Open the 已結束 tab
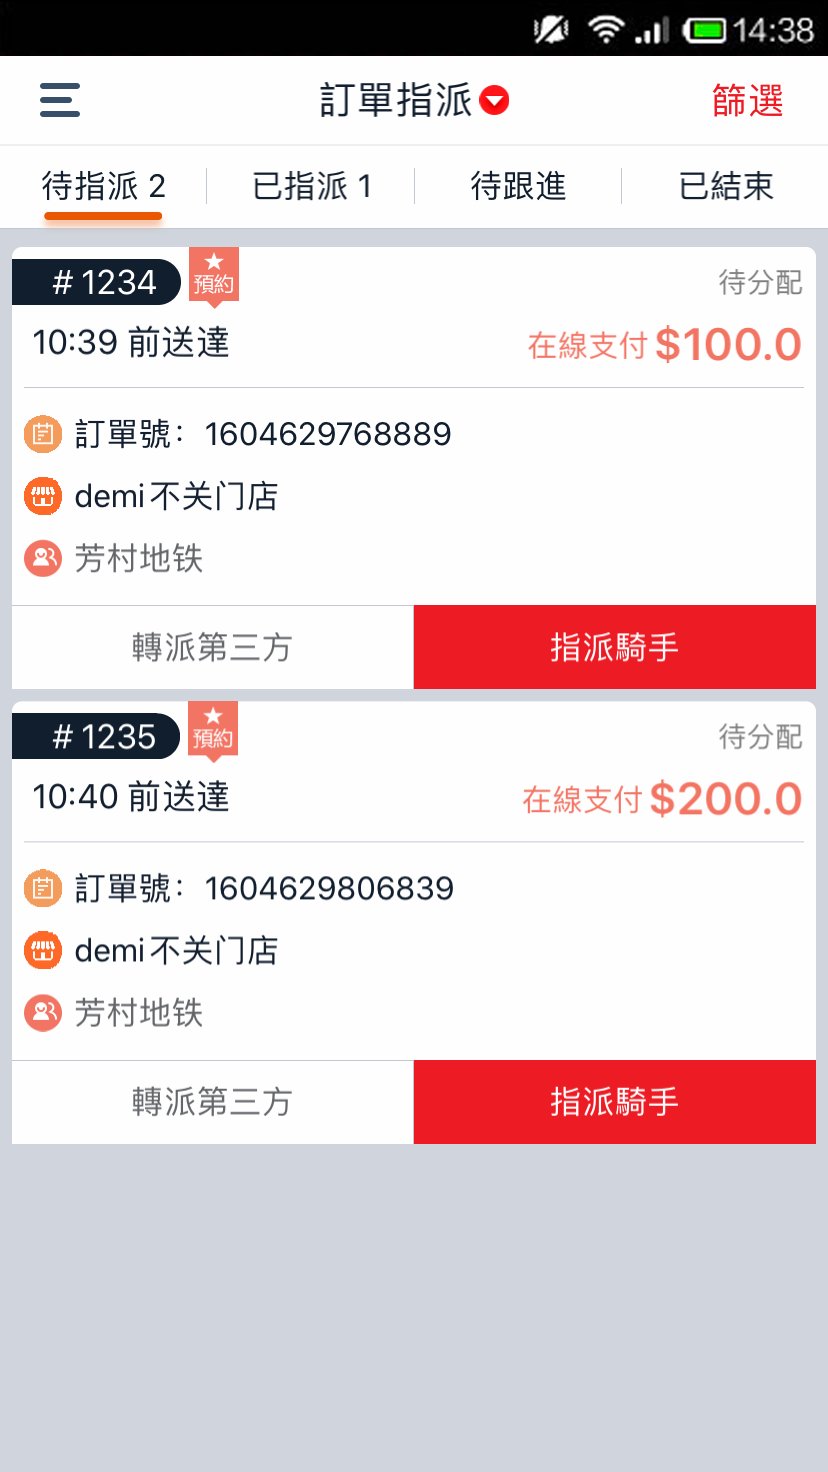828x1472 pixels. tap(725, 187)
